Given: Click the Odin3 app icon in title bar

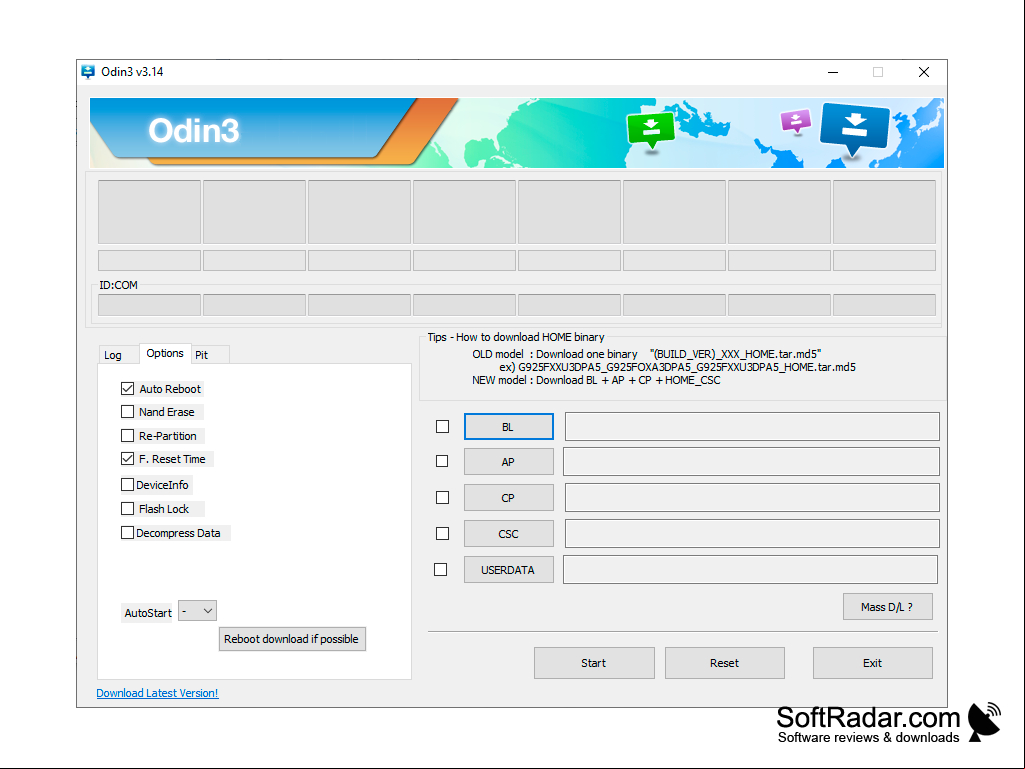Looking at the screenshot, I should click(x=88, y=72).
